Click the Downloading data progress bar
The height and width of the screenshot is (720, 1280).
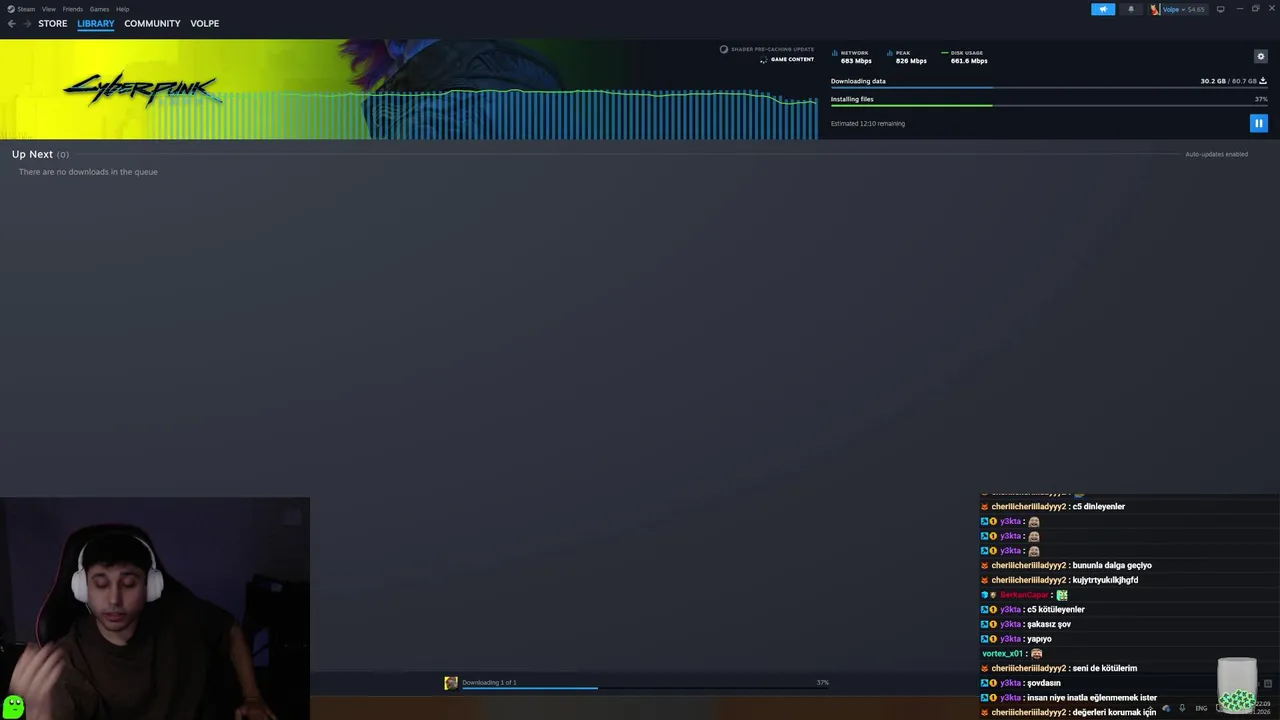[x=1049, y=87]
